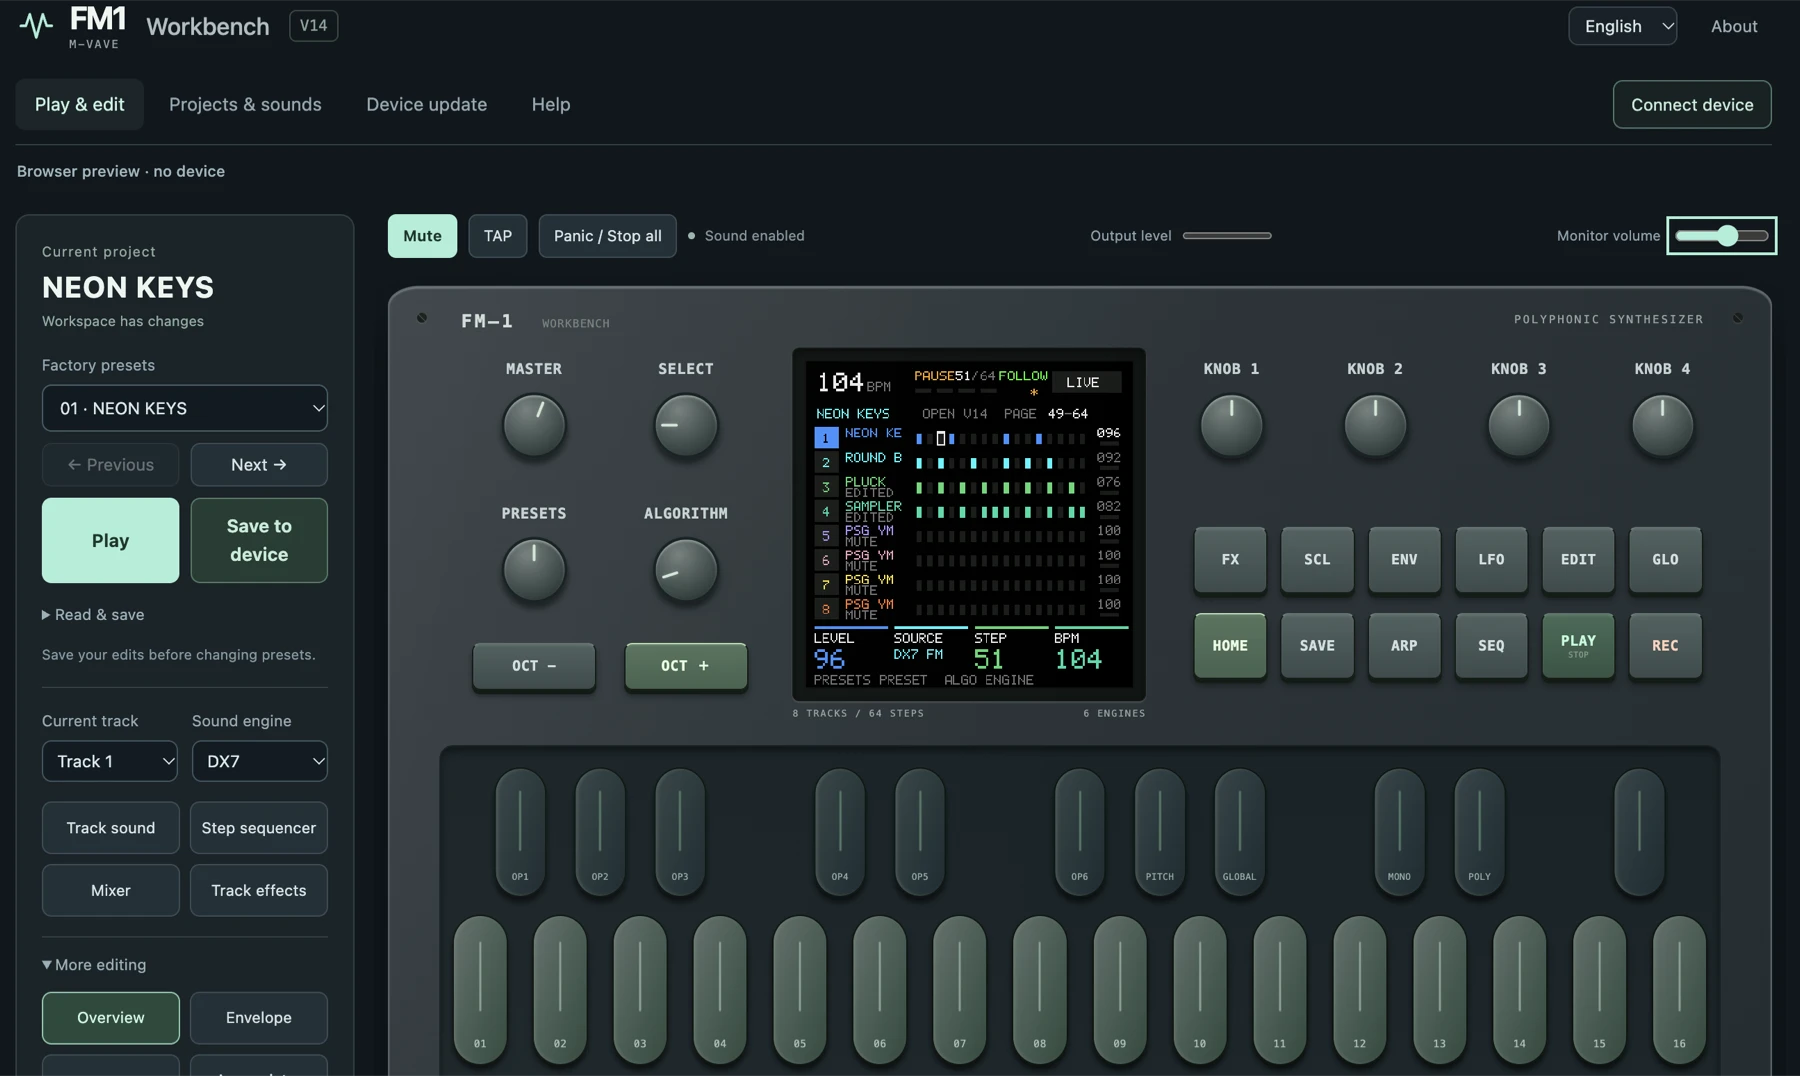
Task: Click KNOB 4 on the synth panel
Action: click(1663, 425)
